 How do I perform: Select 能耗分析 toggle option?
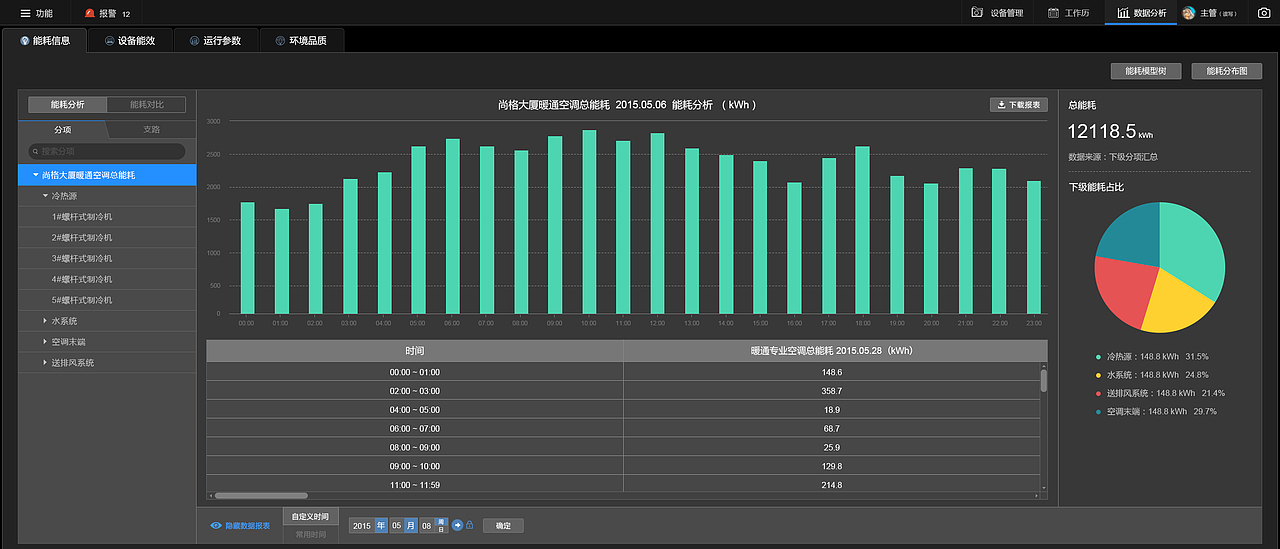tap(67, 104)
